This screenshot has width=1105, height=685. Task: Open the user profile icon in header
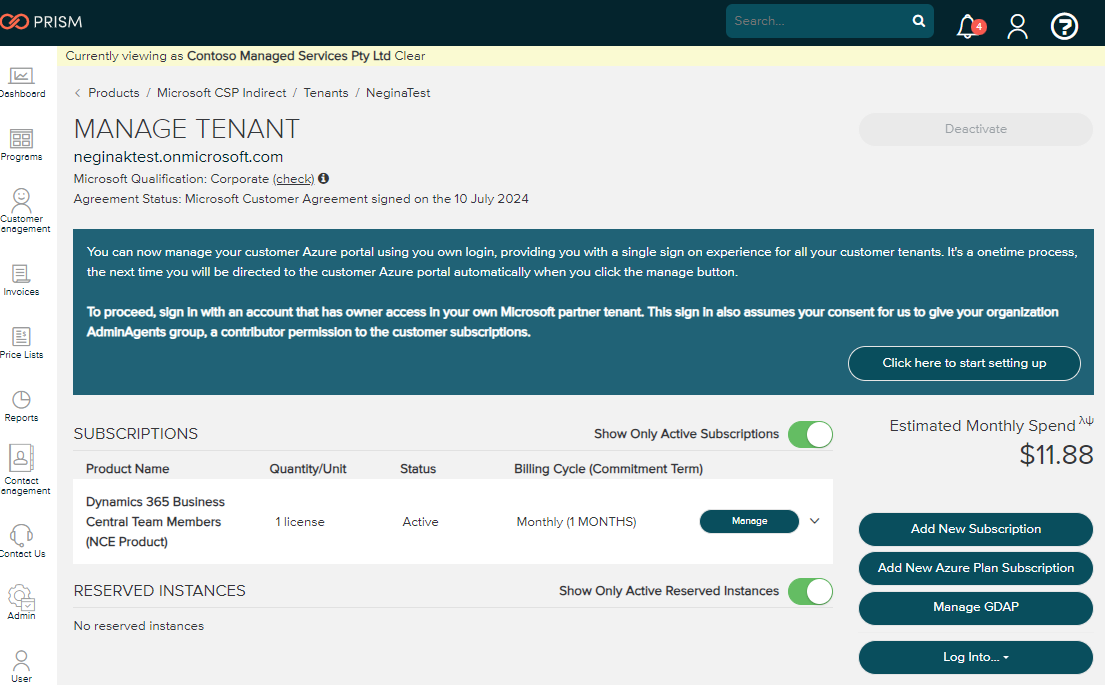[1017, 27]
